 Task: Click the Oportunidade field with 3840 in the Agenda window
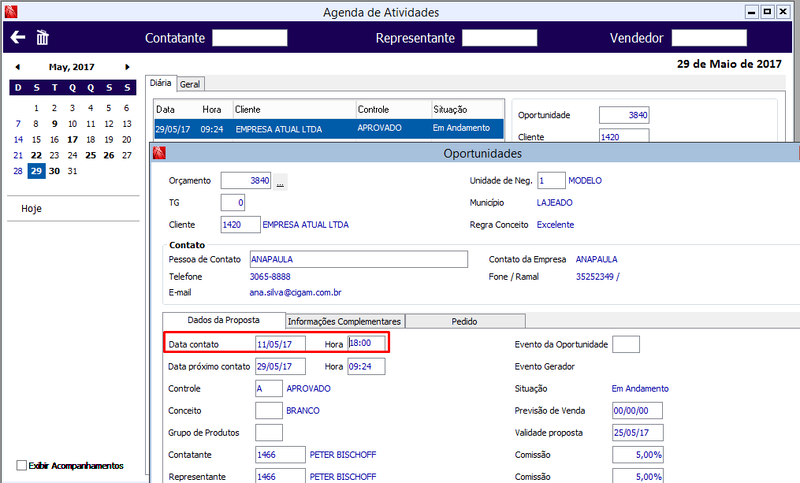point(624,115)
